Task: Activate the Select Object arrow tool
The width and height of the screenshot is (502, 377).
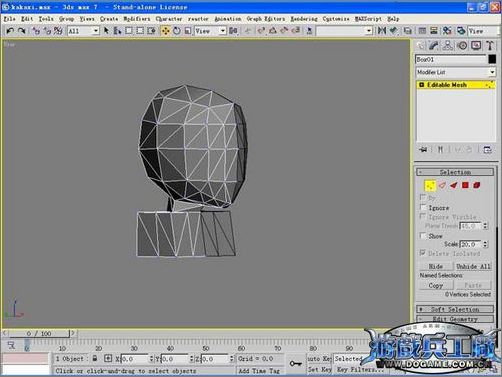Action: click(x=106, y=31)
